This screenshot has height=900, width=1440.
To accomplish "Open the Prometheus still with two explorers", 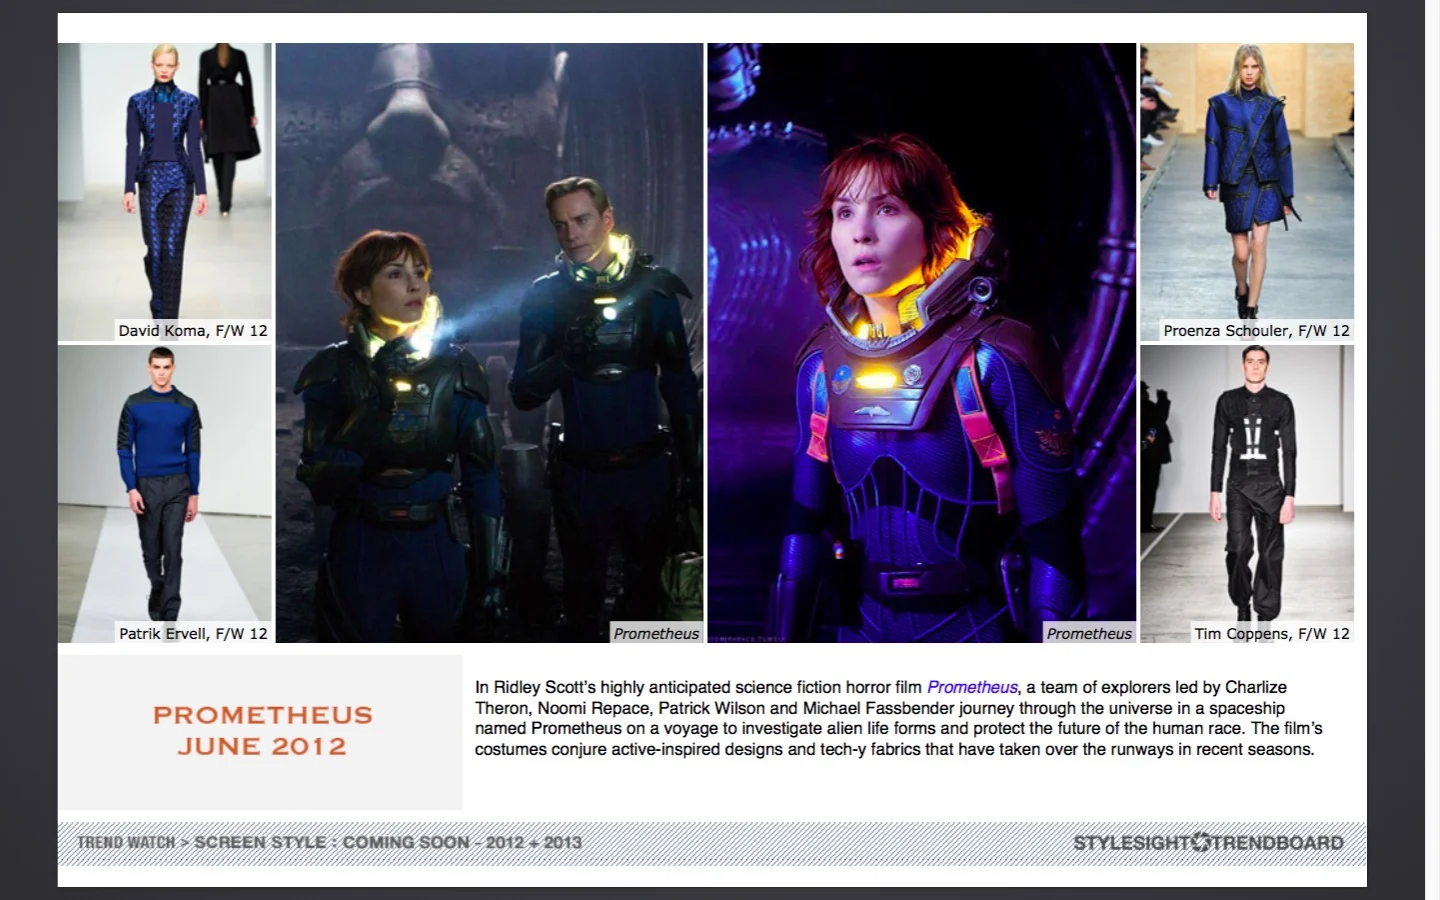I will 490,342.
